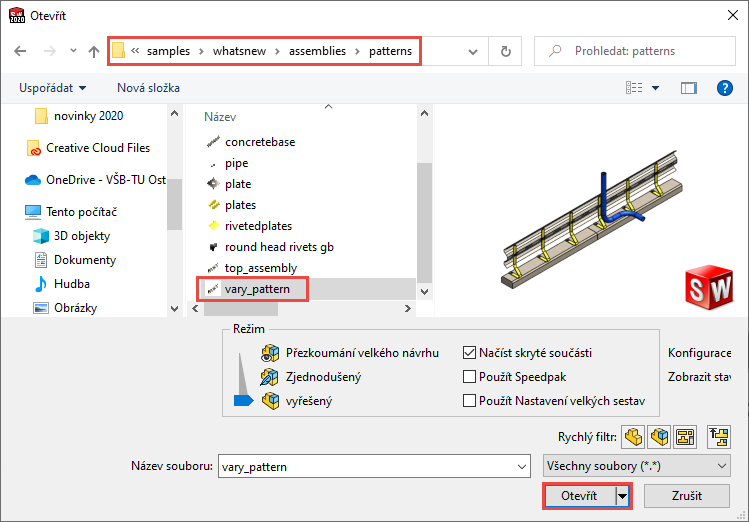This screenshot has width=749, height=522.
Task: Open the Uspořádat menu
Action: [53, 88]
